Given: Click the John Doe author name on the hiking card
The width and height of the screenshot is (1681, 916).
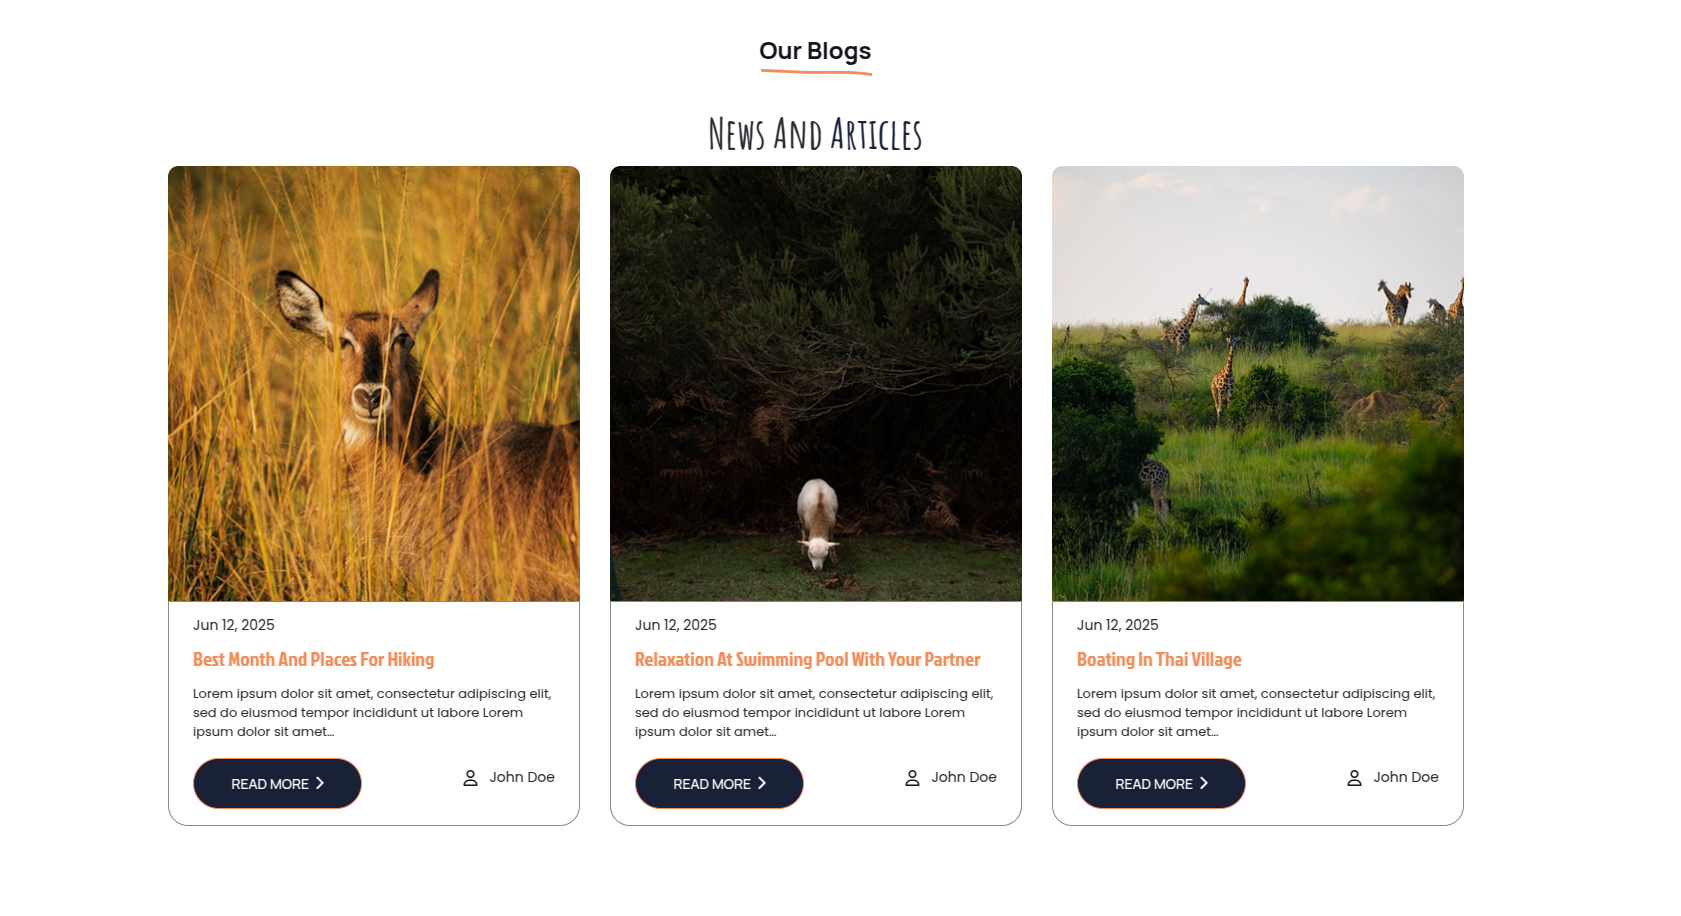Looking at the screenshot, I should [x=522, y=777].
